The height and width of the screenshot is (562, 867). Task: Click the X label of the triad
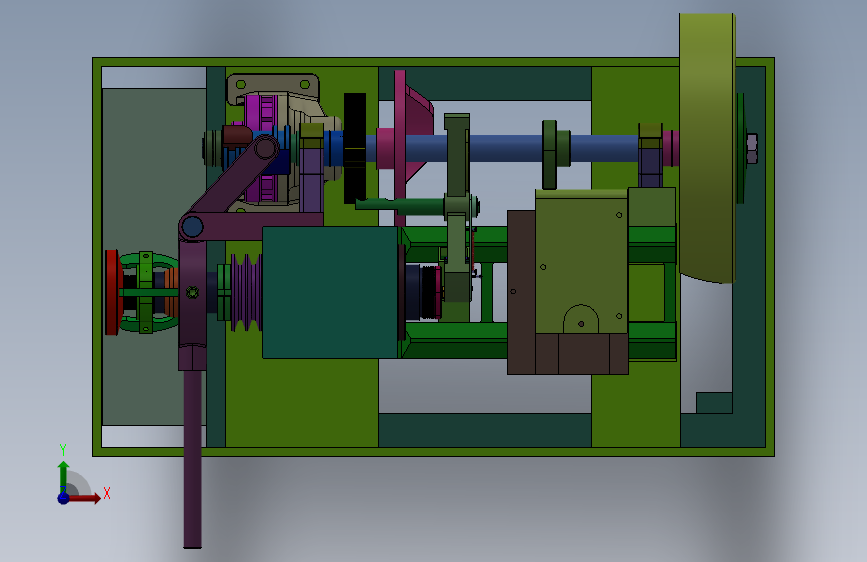click(107, 493)
